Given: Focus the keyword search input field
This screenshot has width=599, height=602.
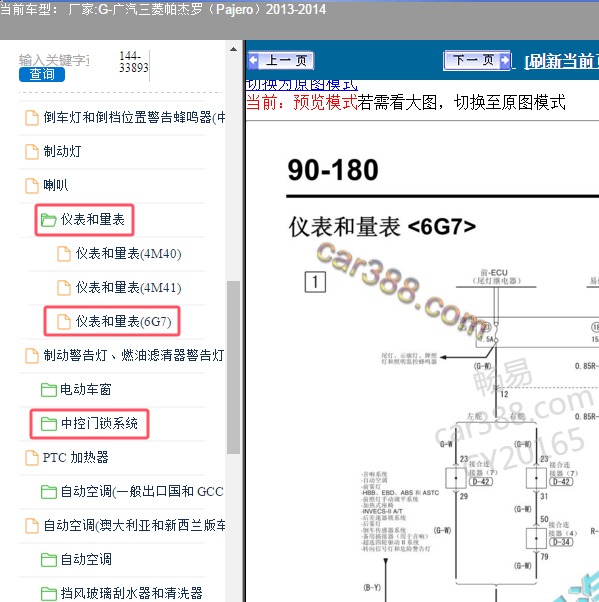Looking at the screenshot, I should pos(55,60).
